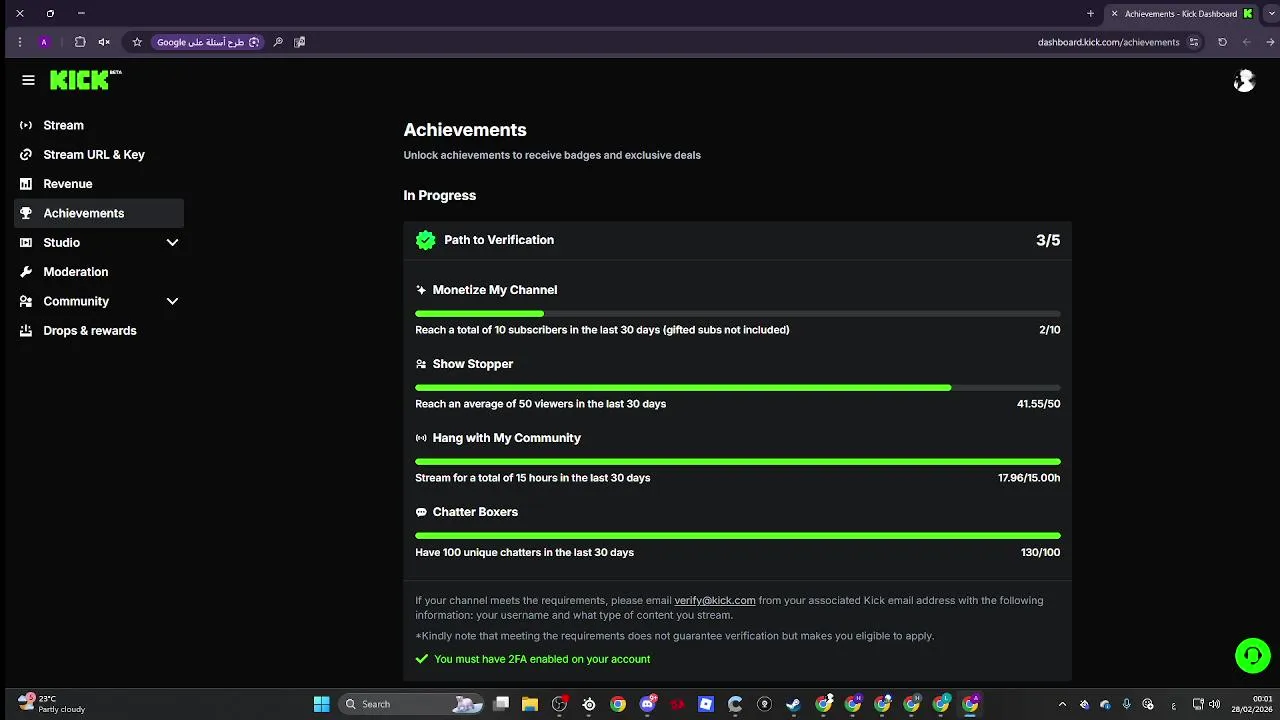This screenshot has height=720, width=1280.
Task: Email verify@kick.com link
Action: tap(715, 600)
